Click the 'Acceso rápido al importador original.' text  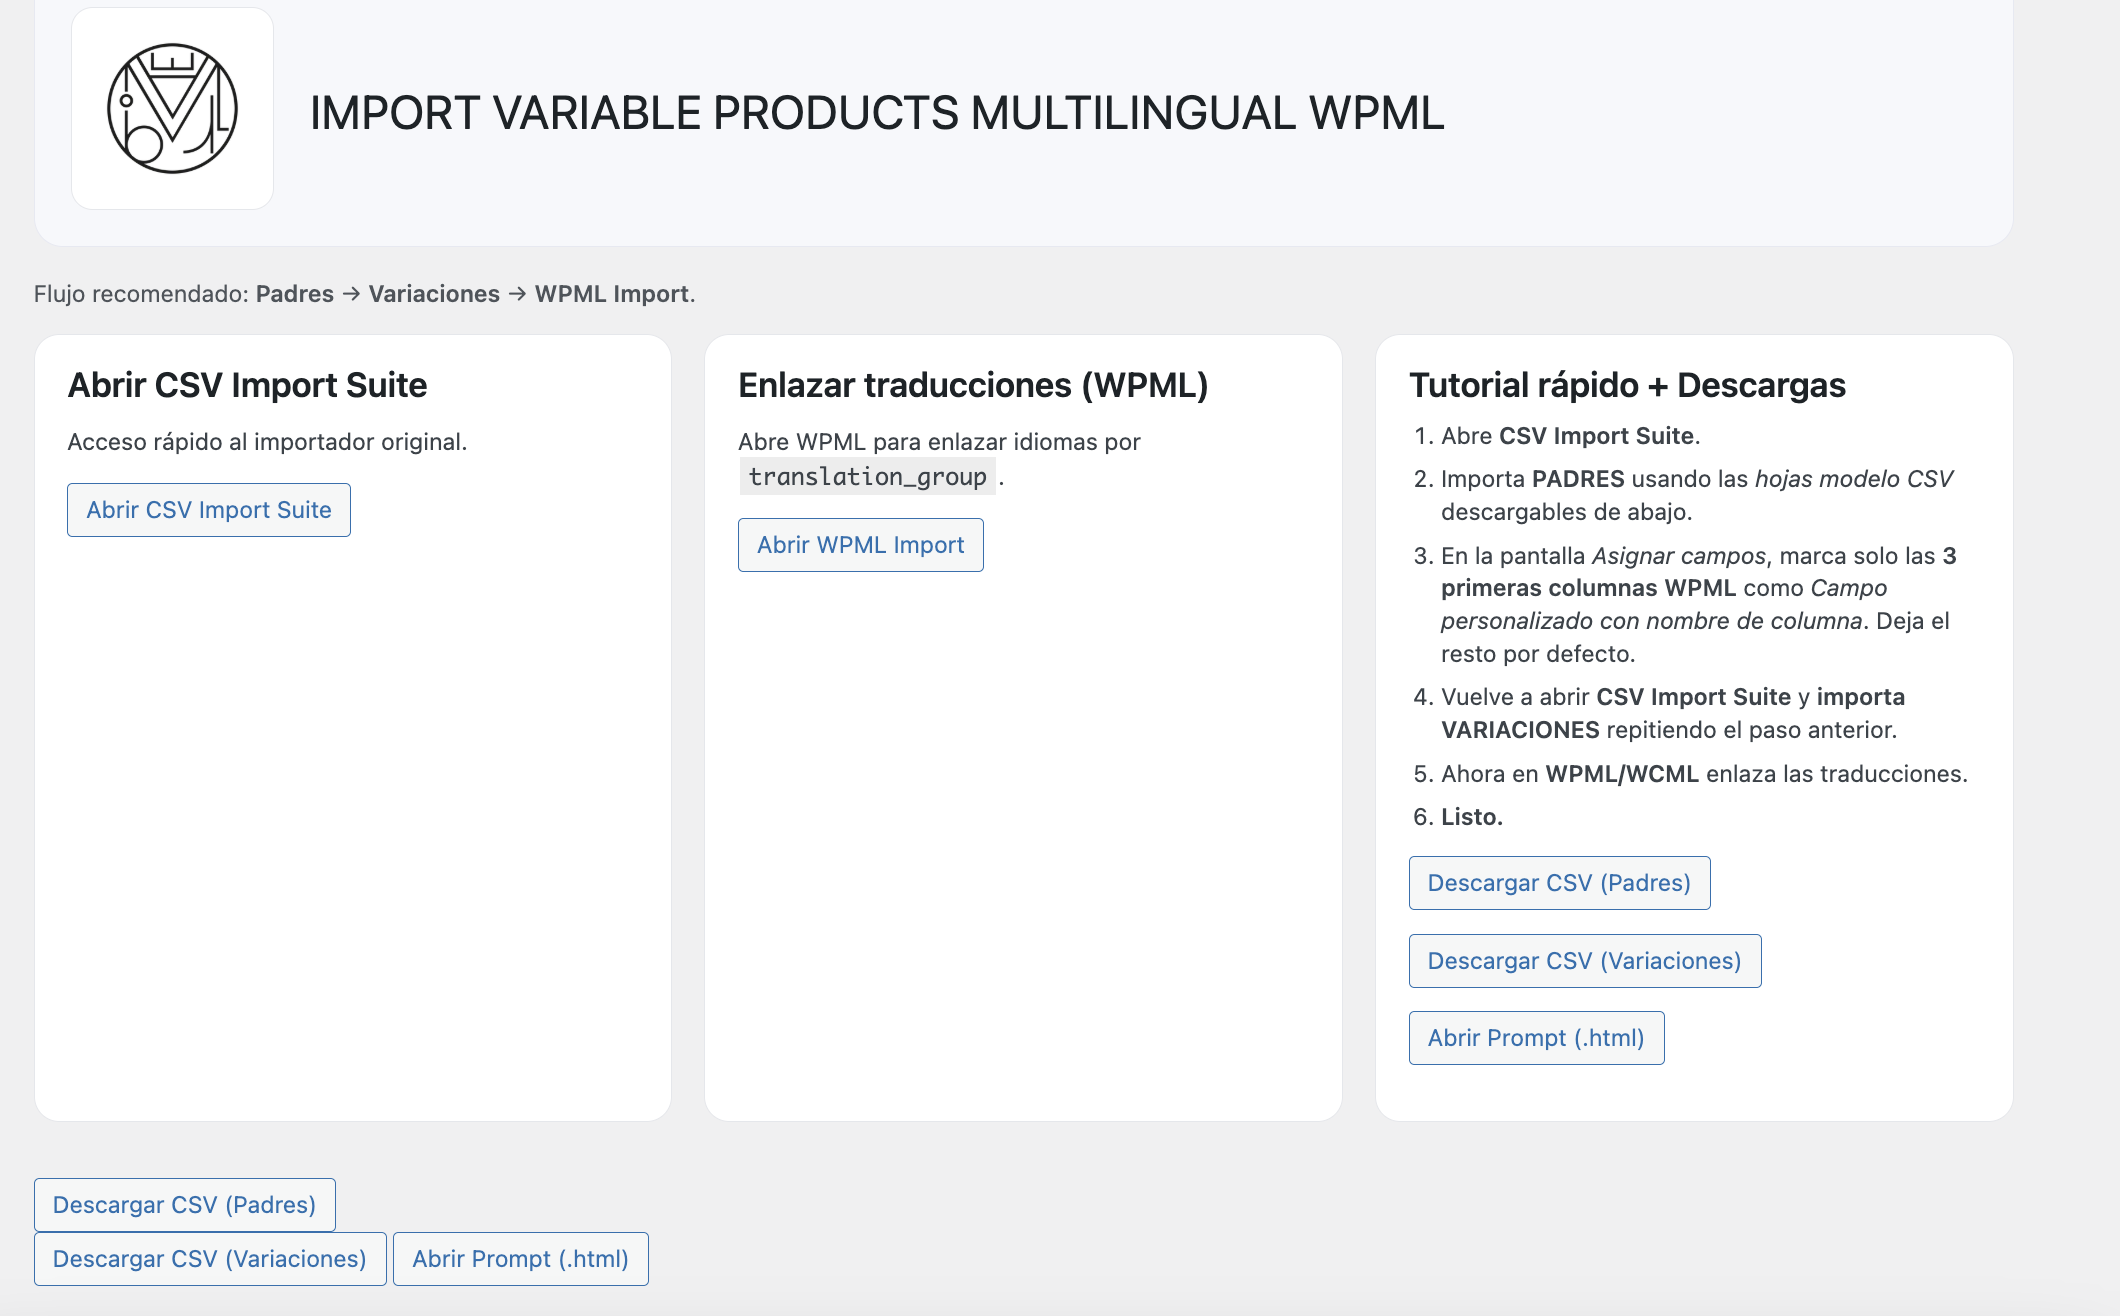click(x=267, y=442)
